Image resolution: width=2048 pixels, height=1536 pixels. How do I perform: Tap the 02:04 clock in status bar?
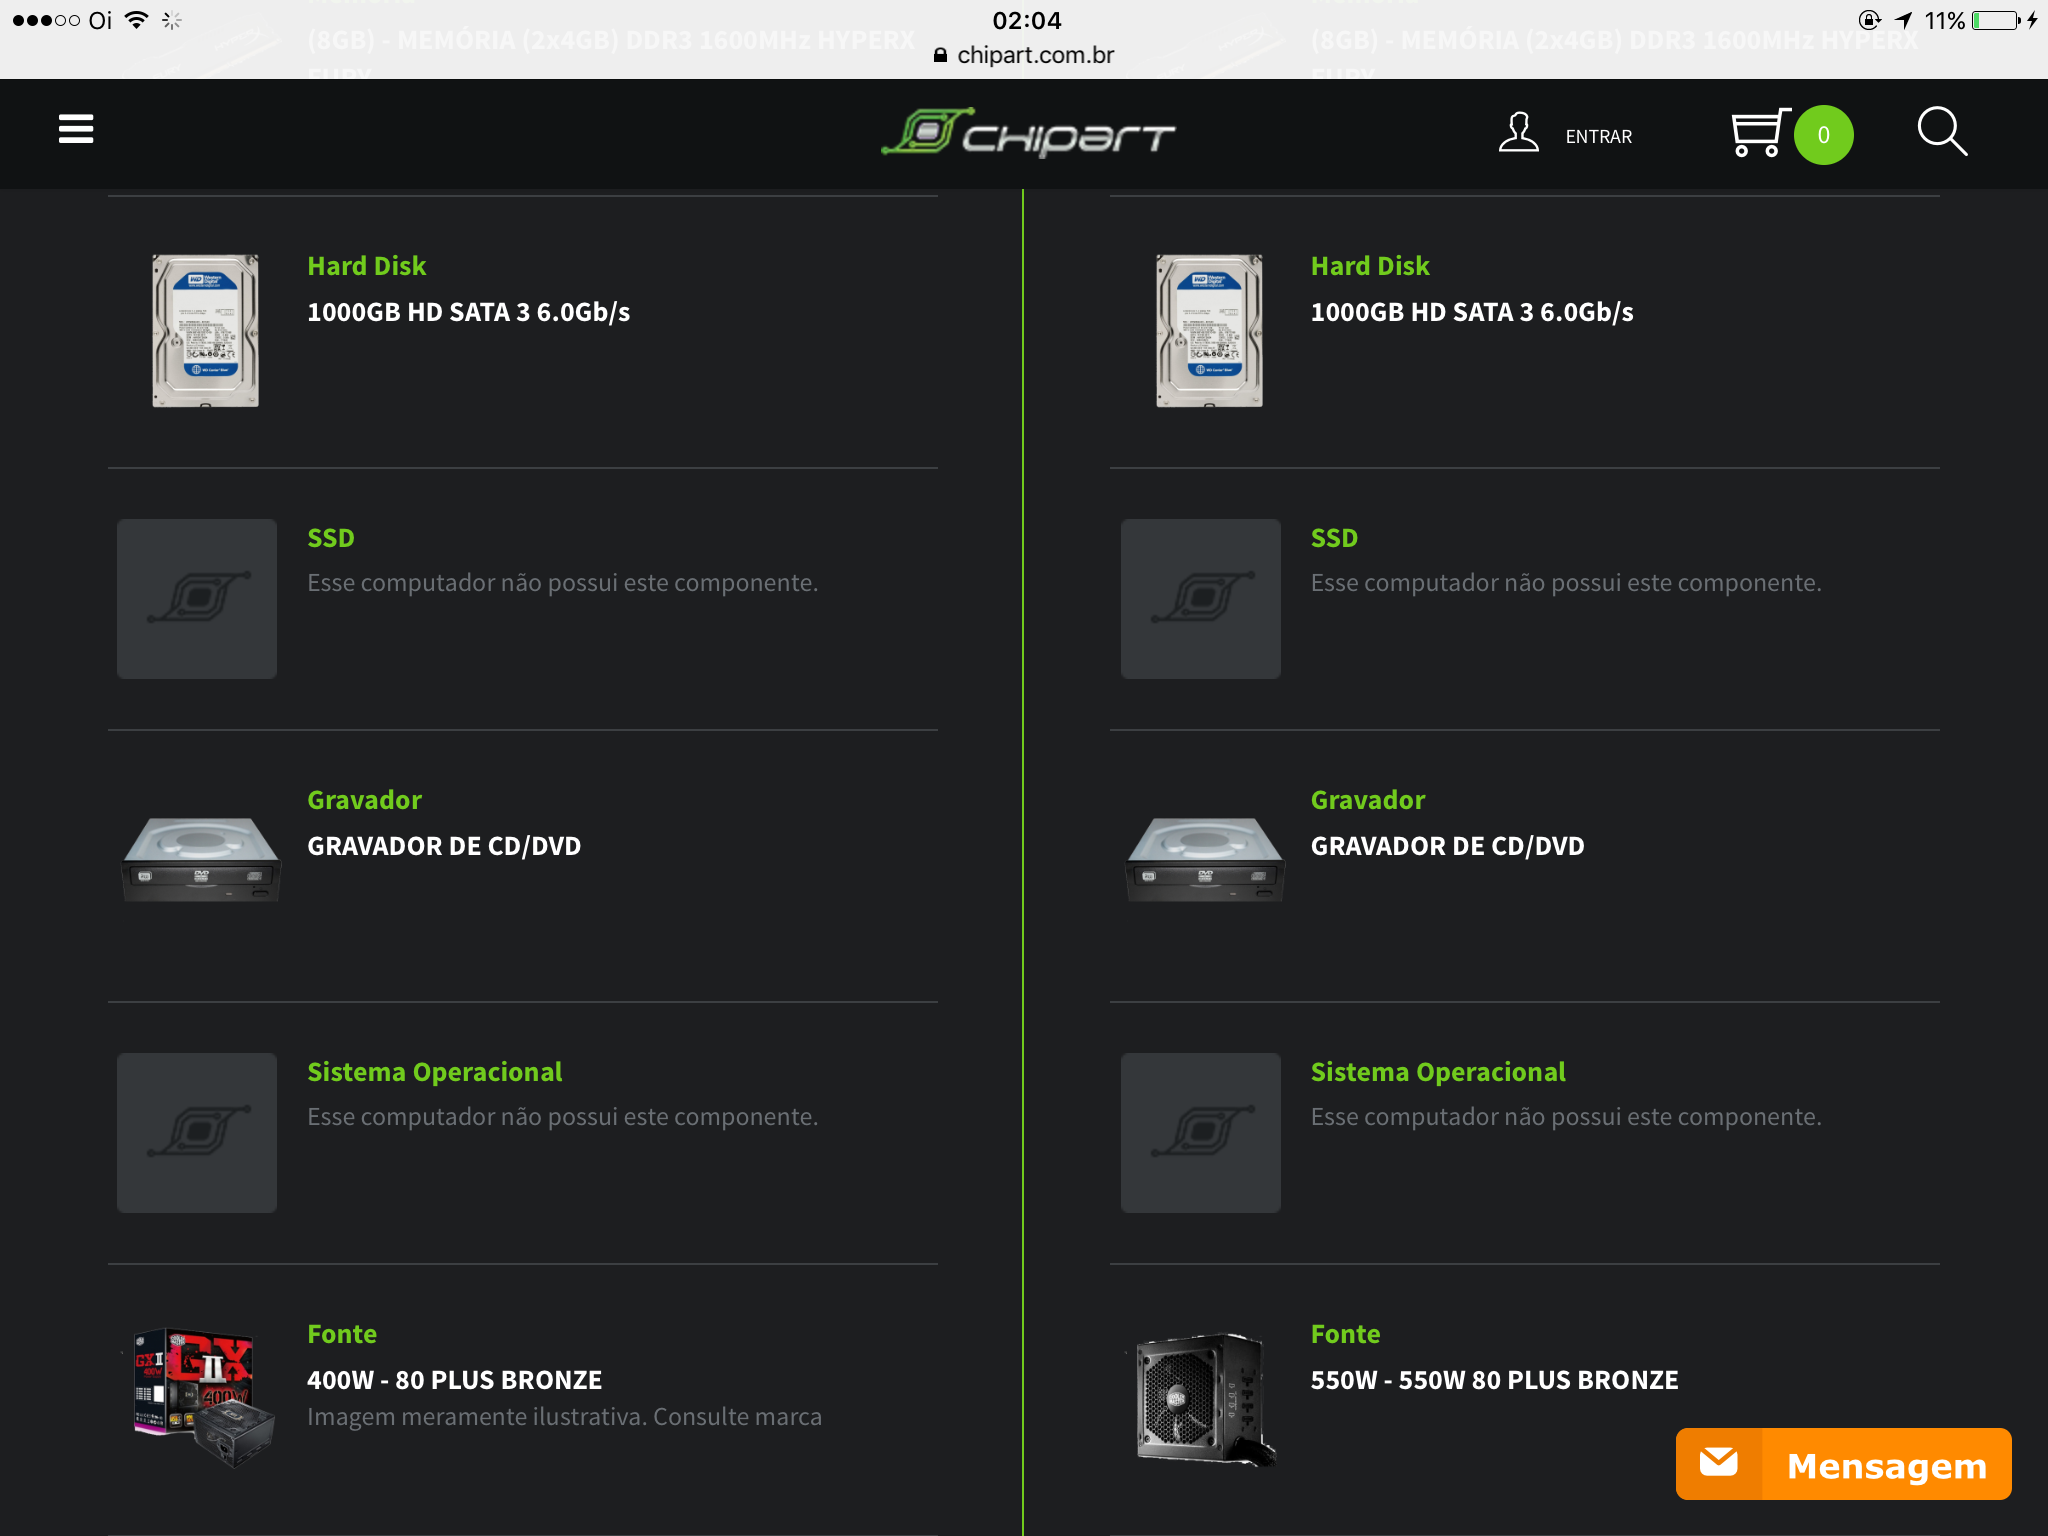(x=1027, y=20)
